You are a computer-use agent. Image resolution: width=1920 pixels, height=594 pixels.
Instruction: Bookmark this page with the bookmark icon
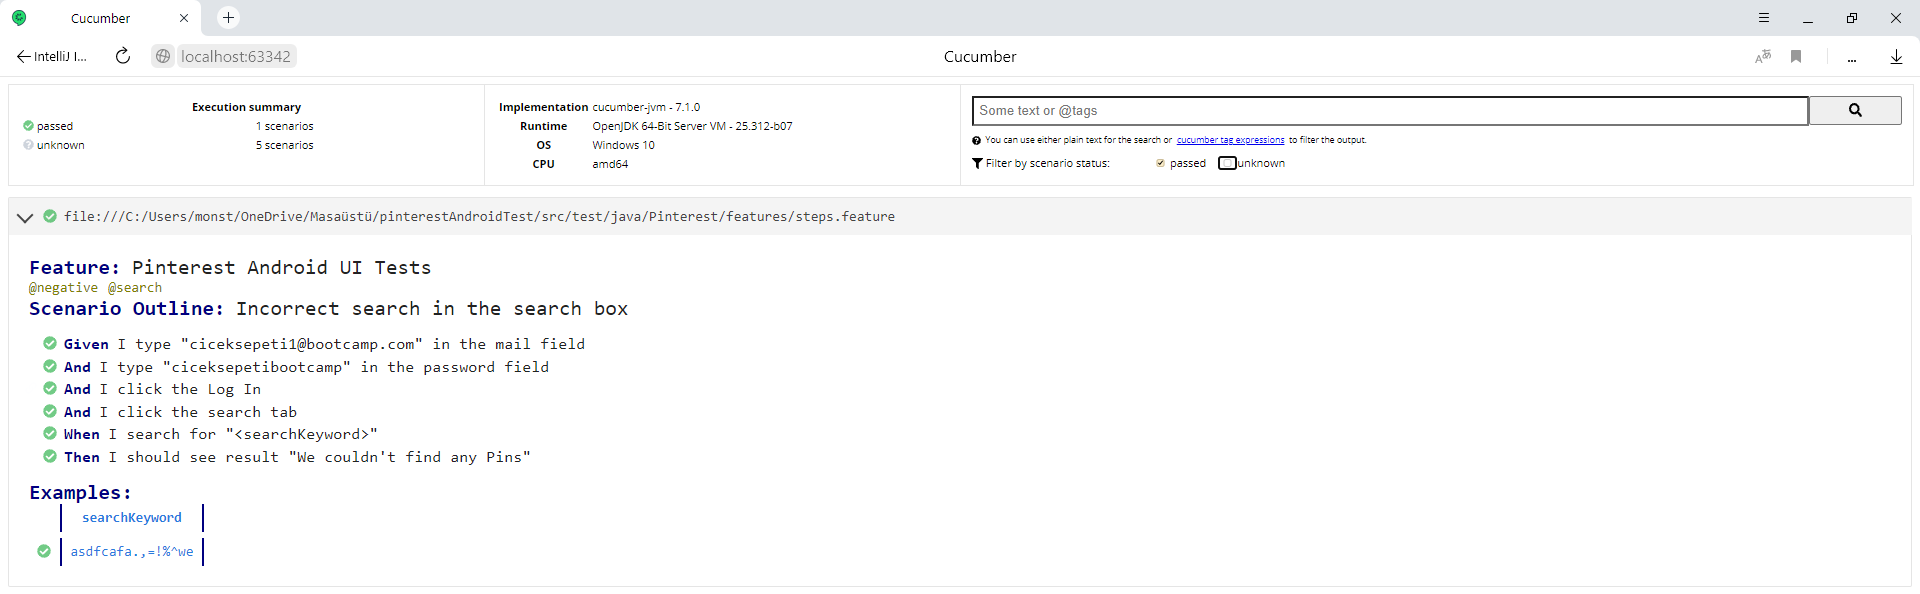[1796, 56]
